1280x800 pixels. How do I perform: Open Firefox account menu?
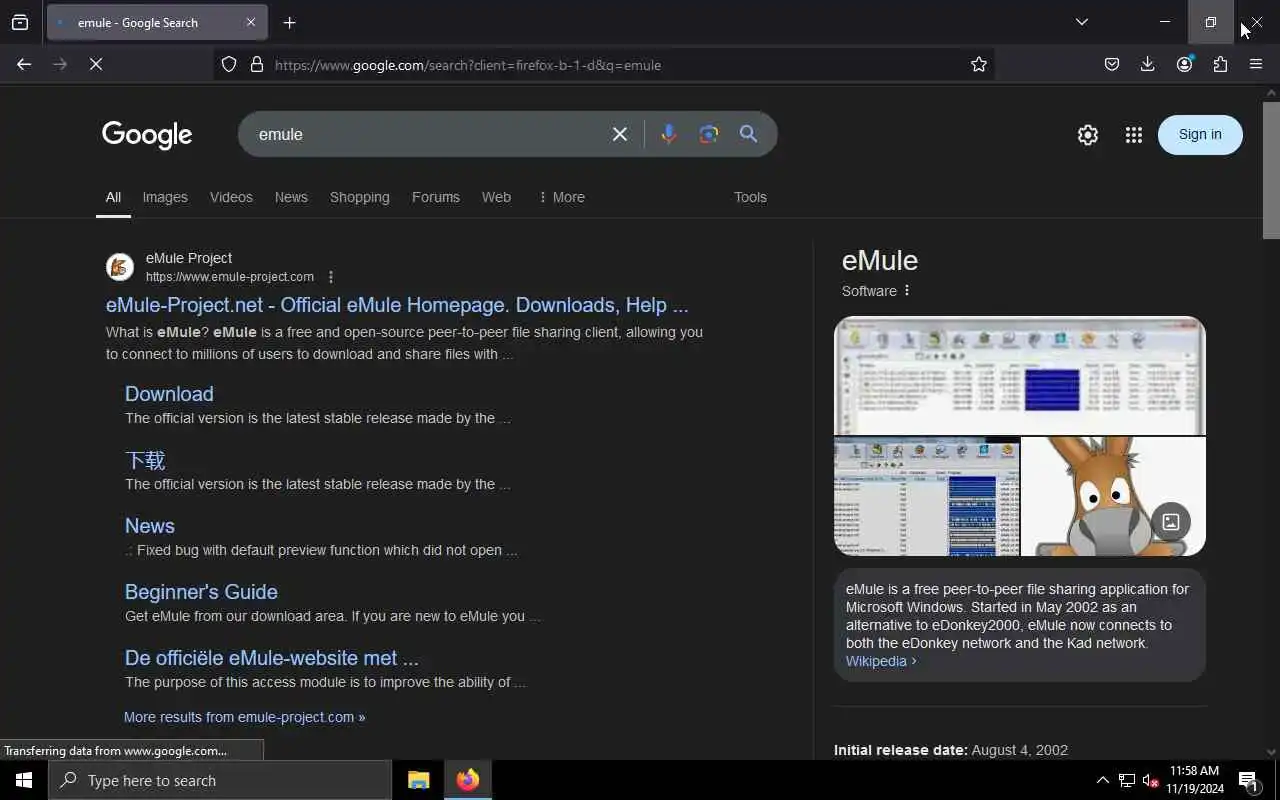1185,64
